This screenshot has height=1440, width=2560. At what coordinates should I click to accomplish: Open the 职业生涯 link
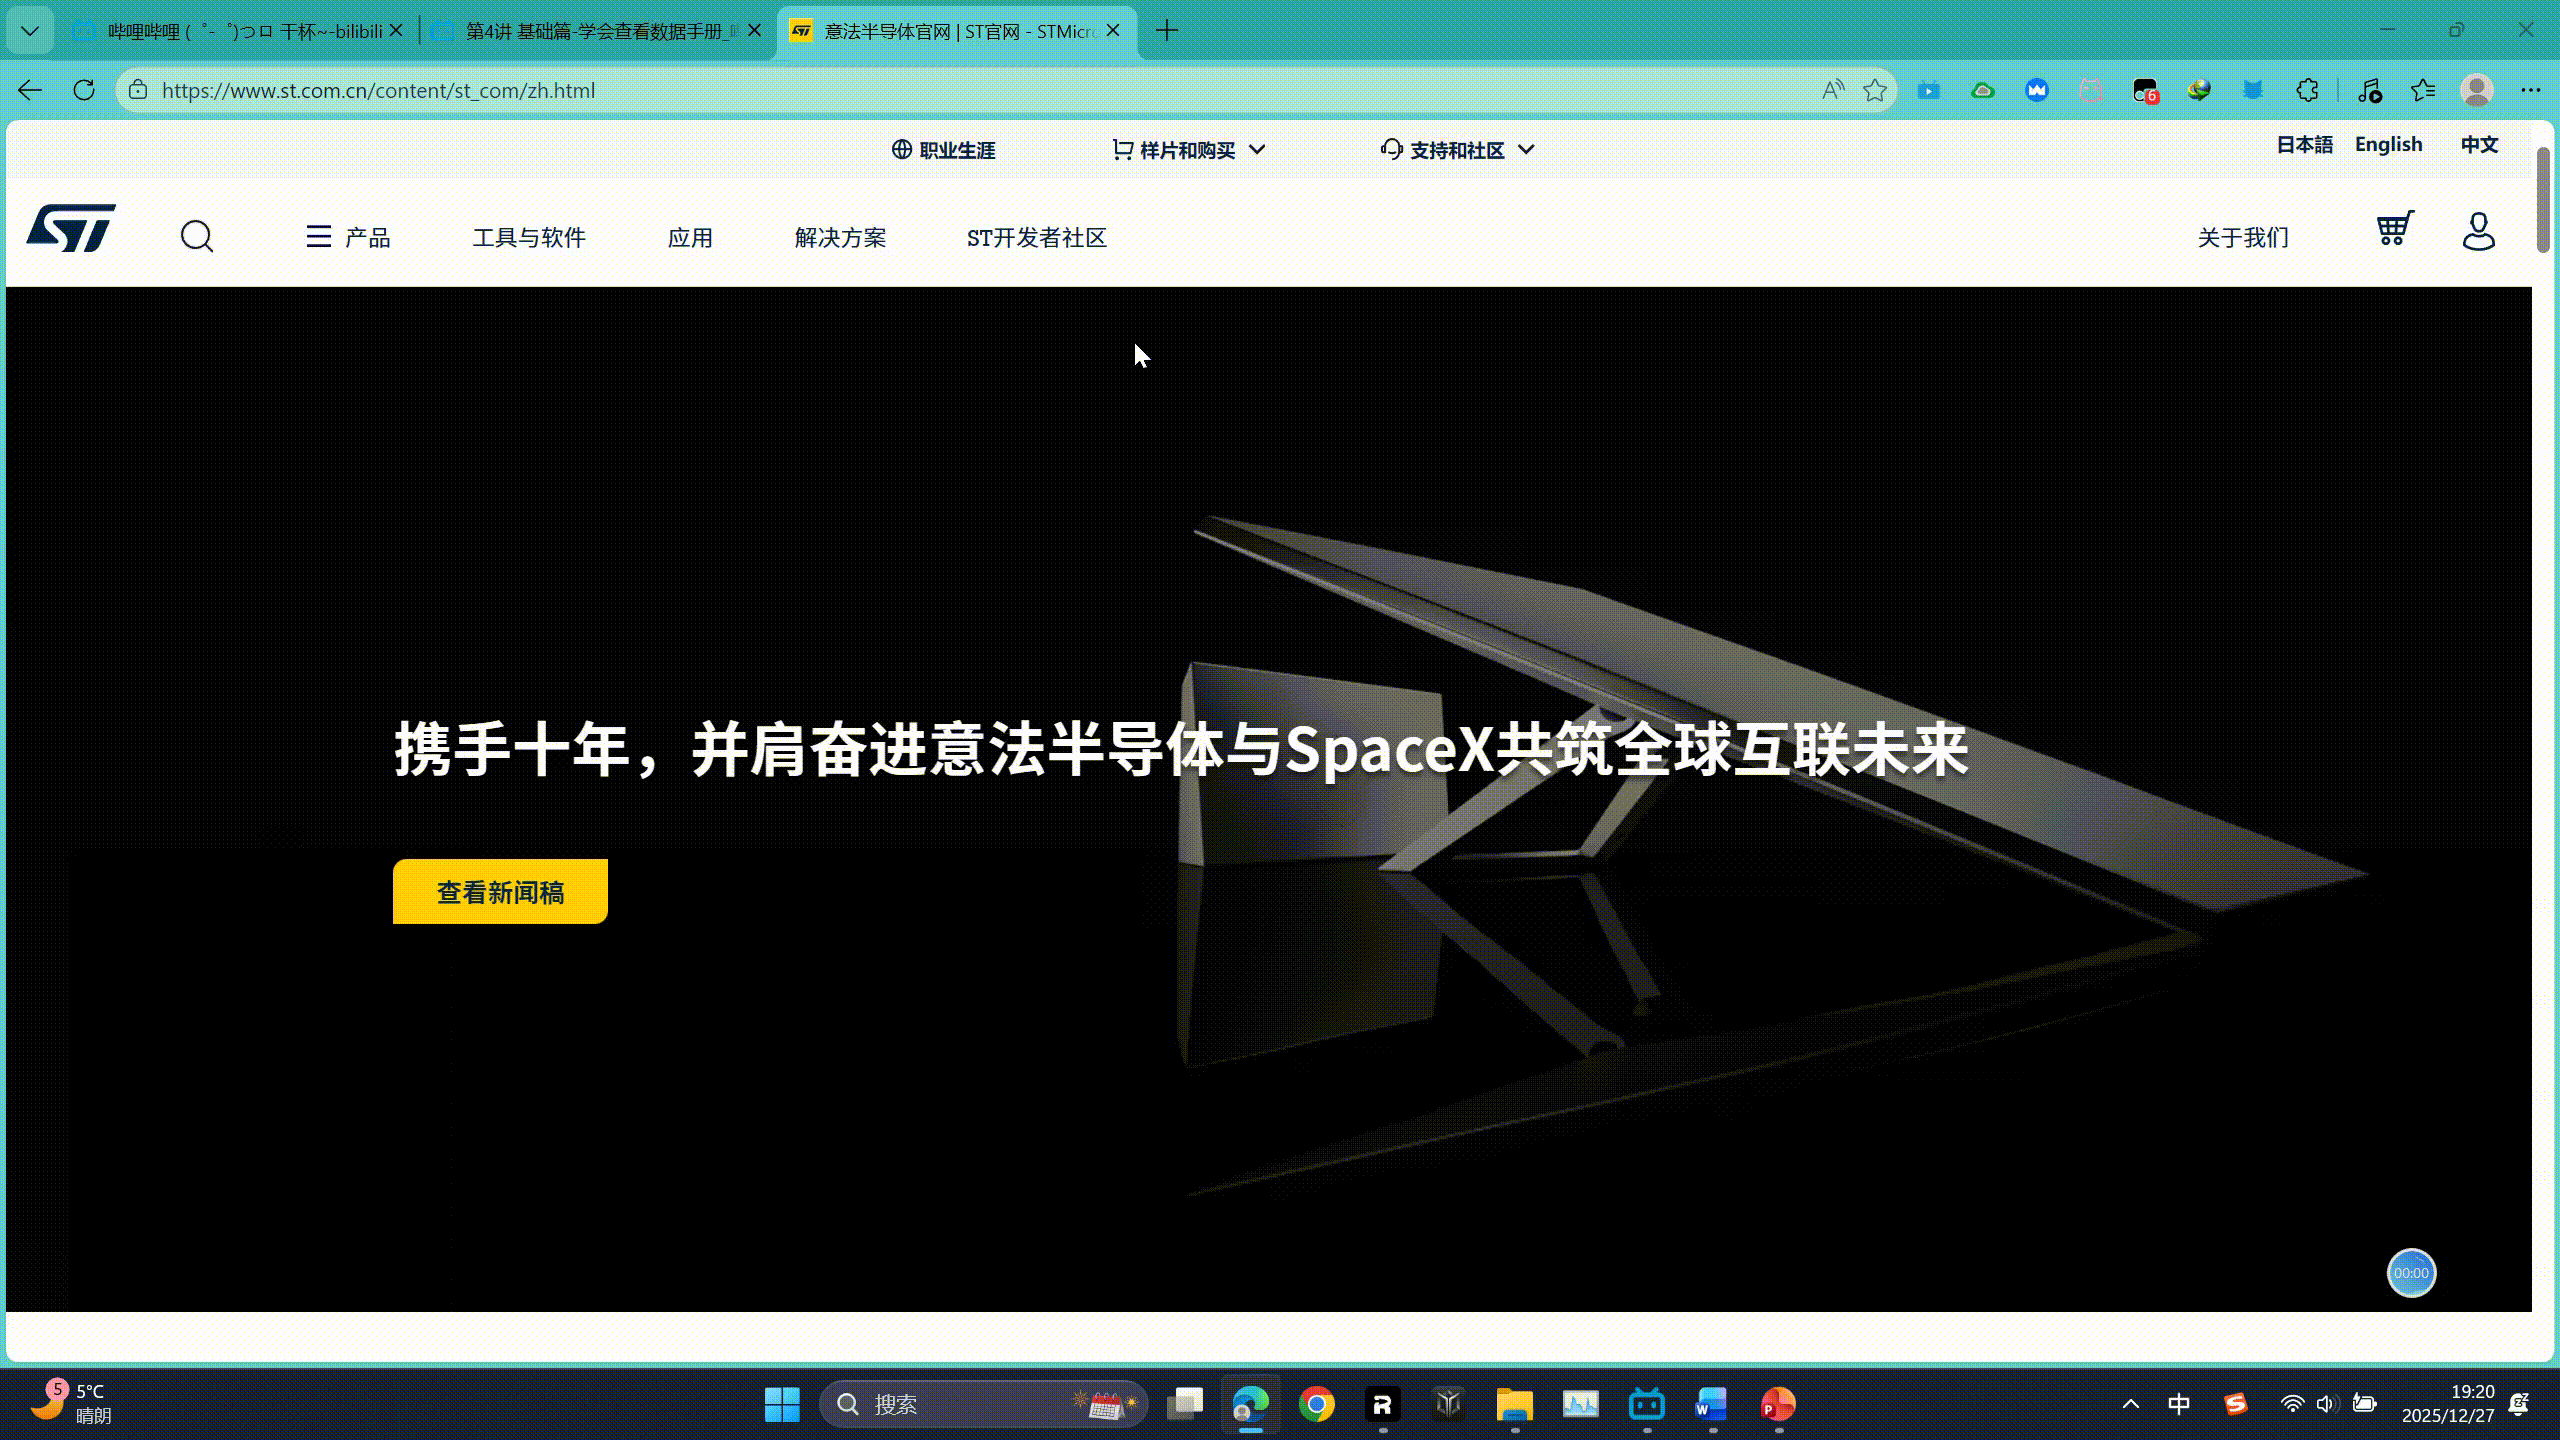[944, 150]
